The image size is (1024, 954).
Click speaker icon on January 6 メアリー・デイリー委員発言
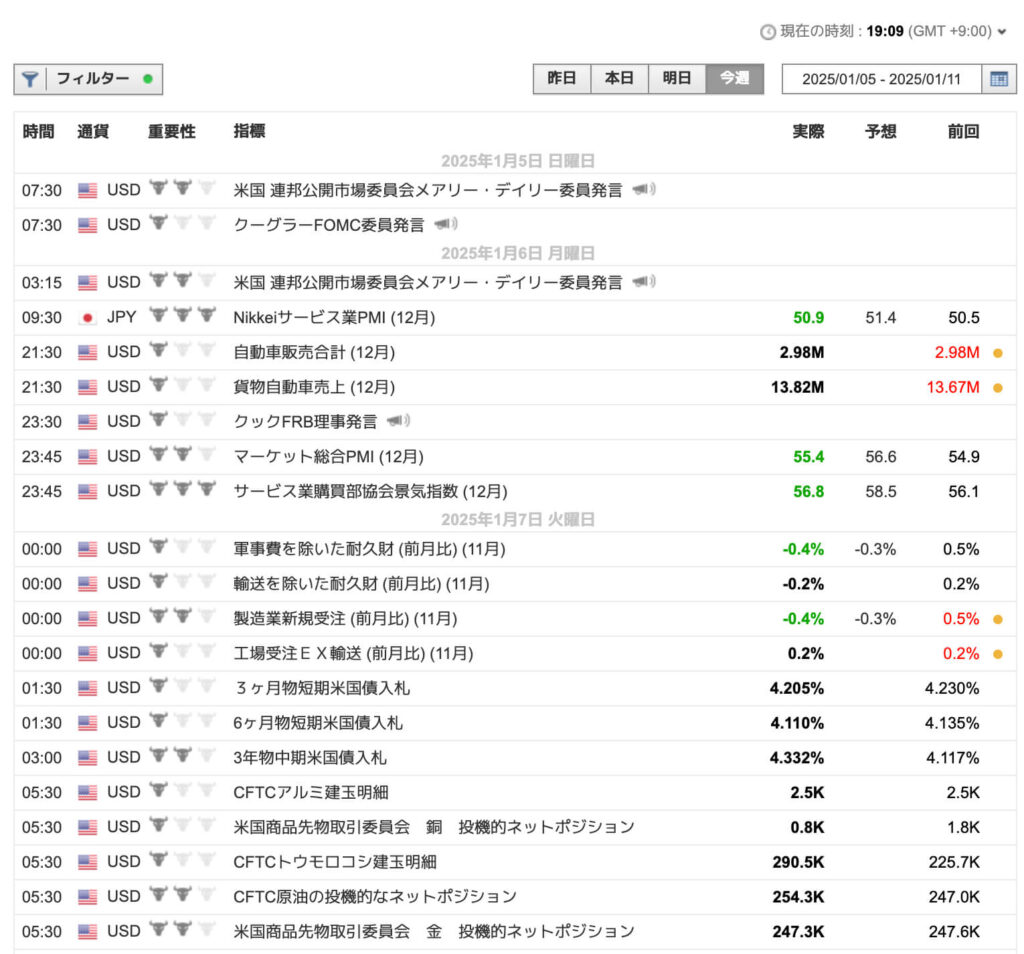645,281
